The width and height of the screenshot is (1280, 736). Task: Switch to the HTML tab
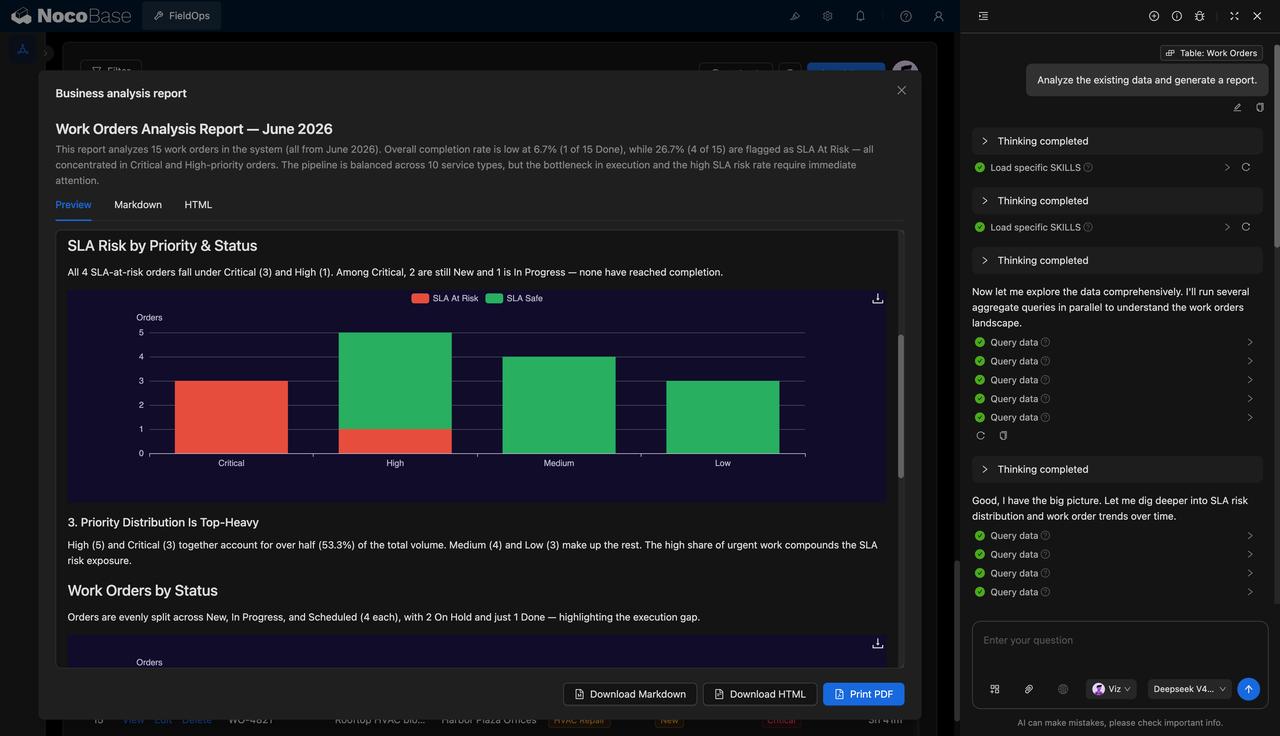coord(198,205)
